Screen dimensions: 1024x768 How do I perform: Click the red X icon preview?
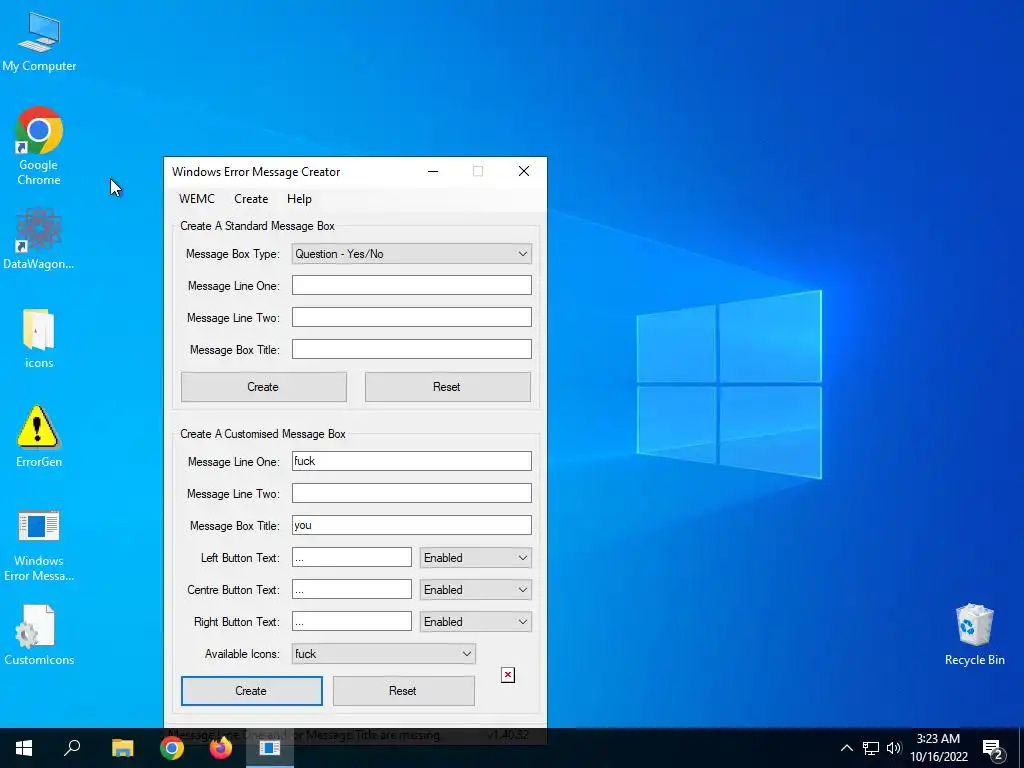click(x=508, y=675)
